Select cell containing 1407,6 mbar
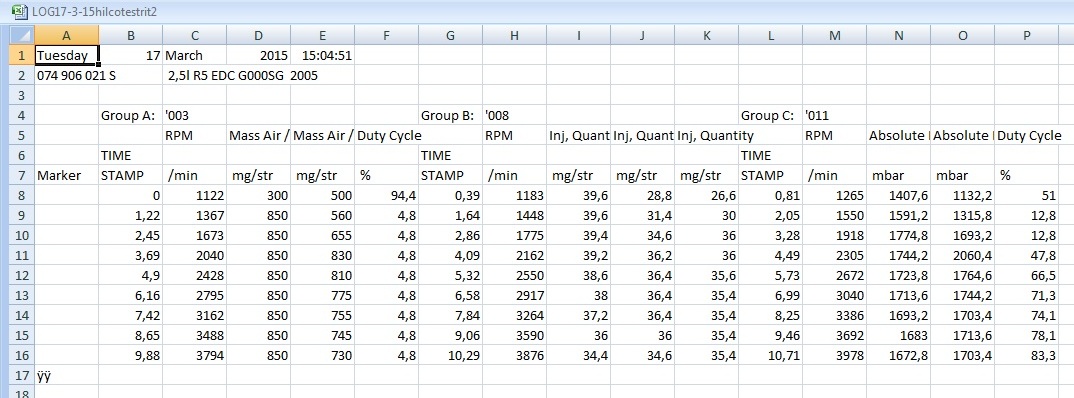1074x398 pixels. [x=899, y=196]
